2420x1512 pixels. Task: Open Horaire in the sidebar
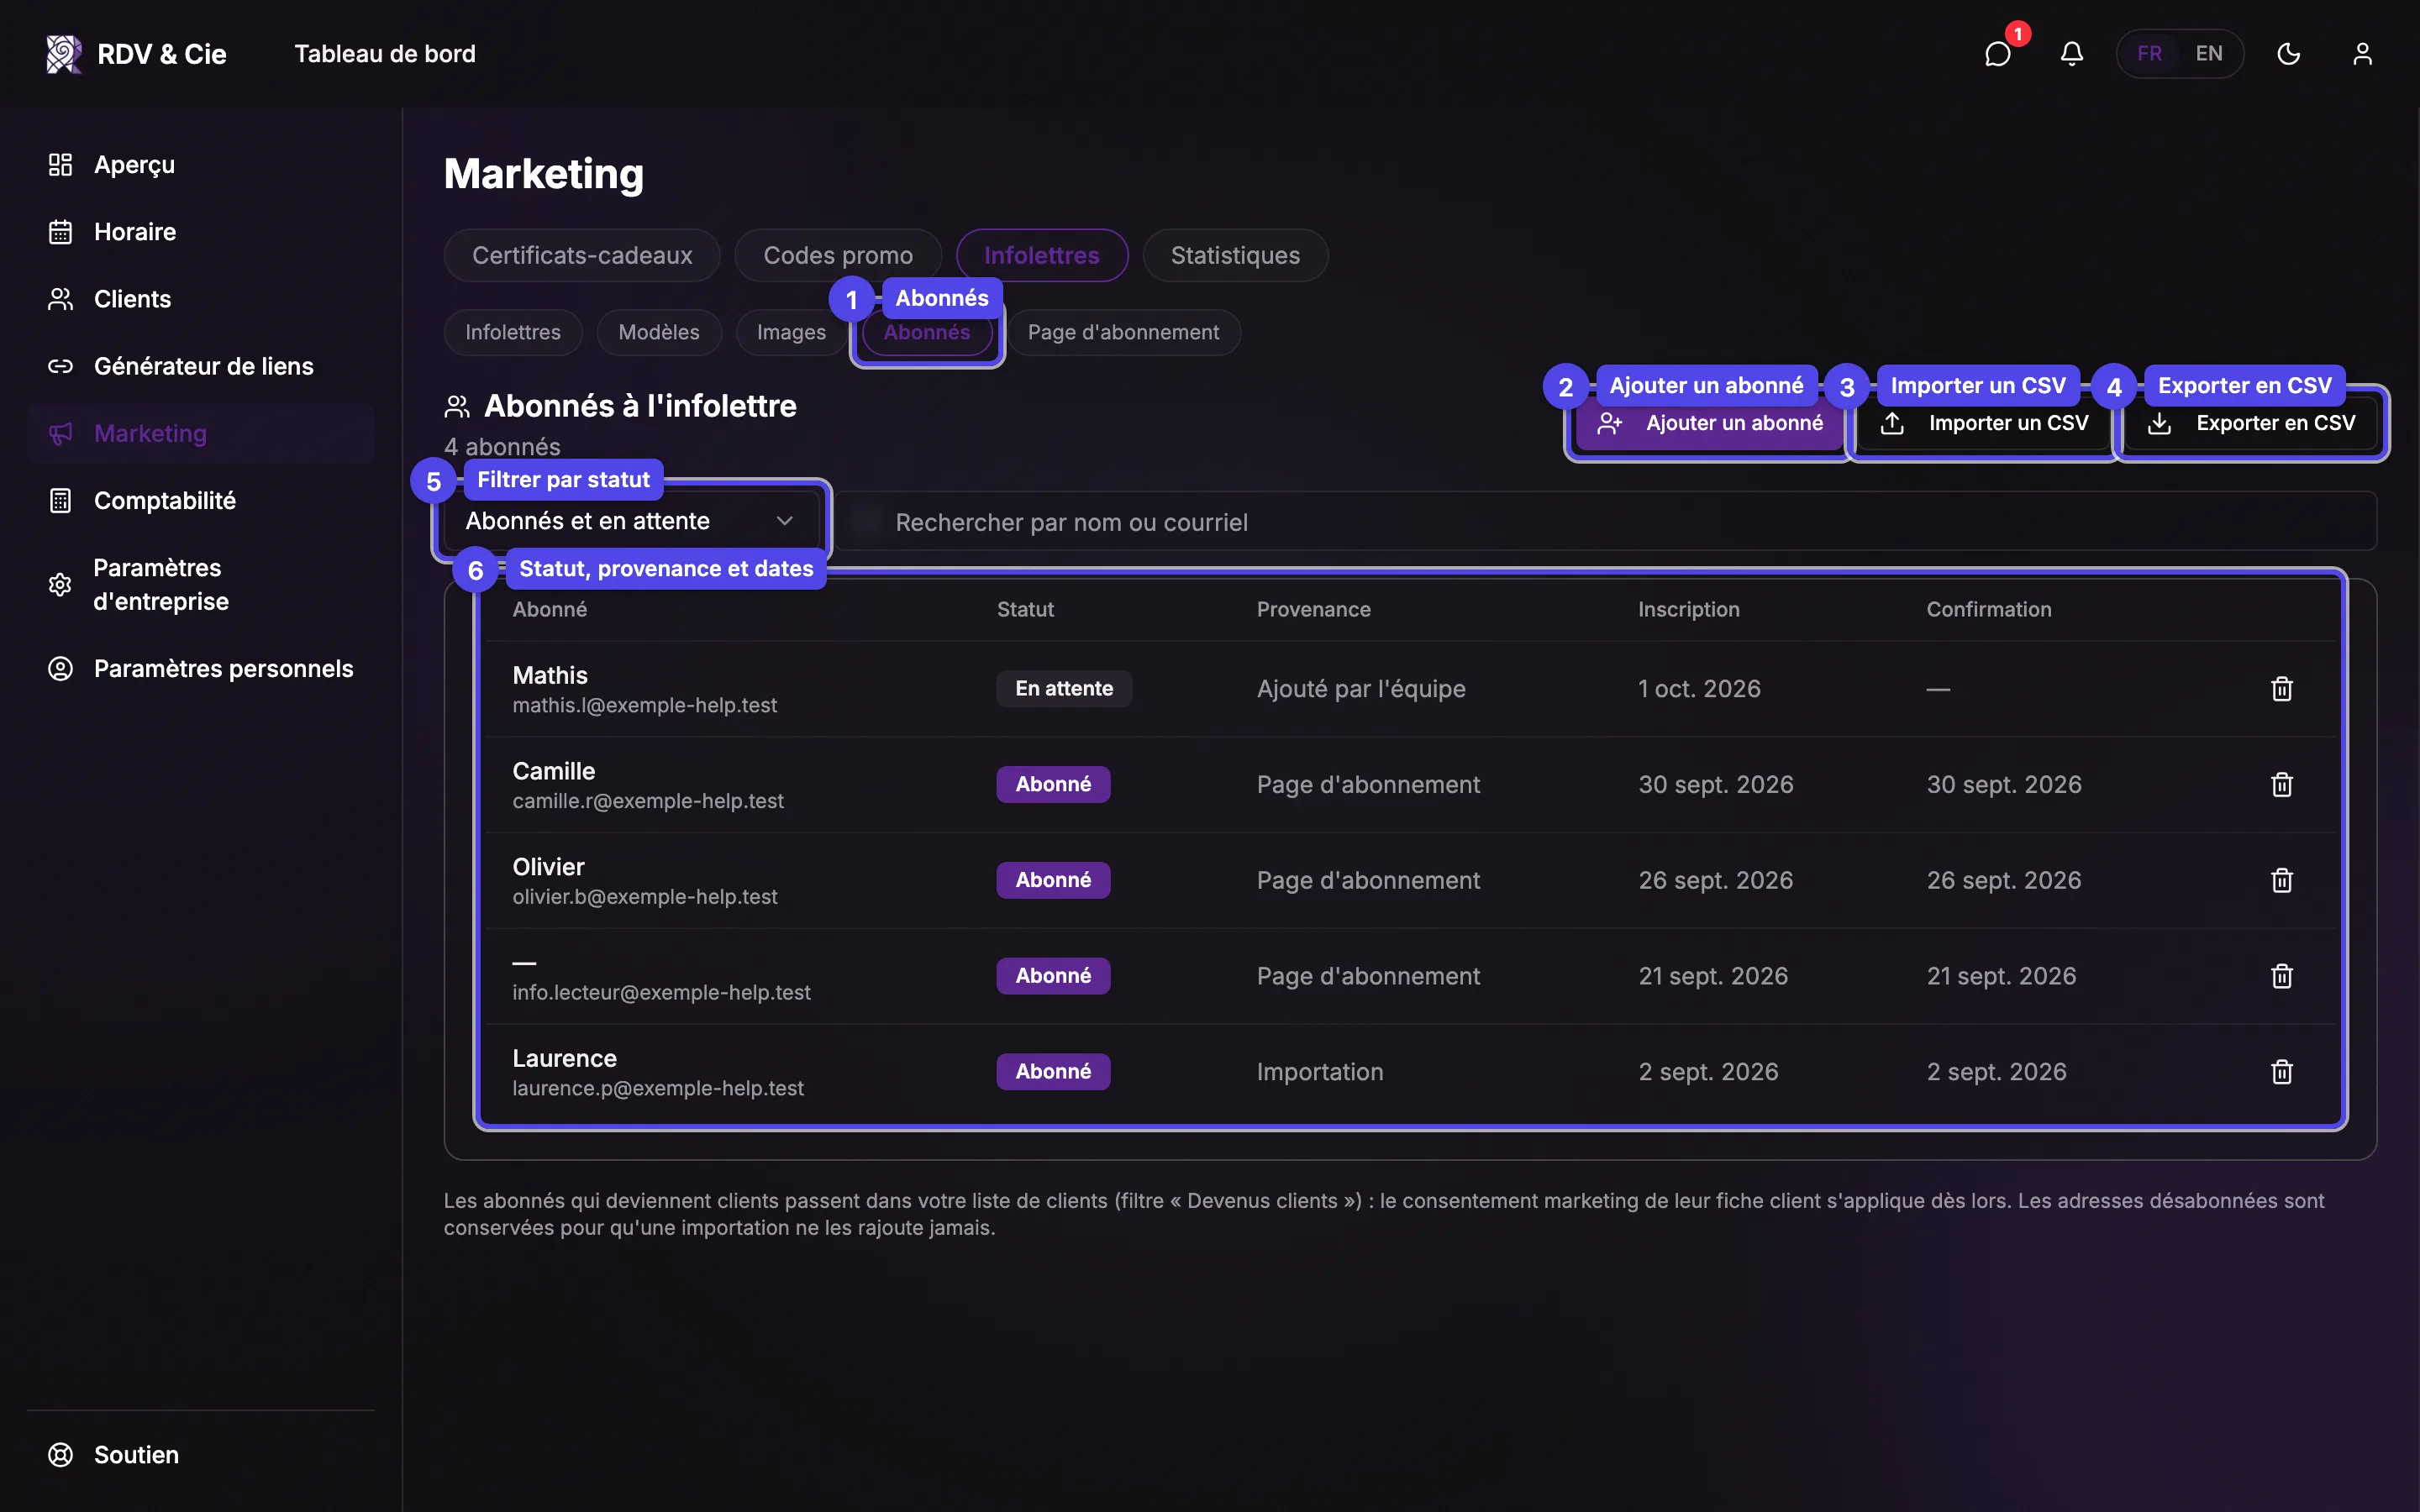(200, 232)
